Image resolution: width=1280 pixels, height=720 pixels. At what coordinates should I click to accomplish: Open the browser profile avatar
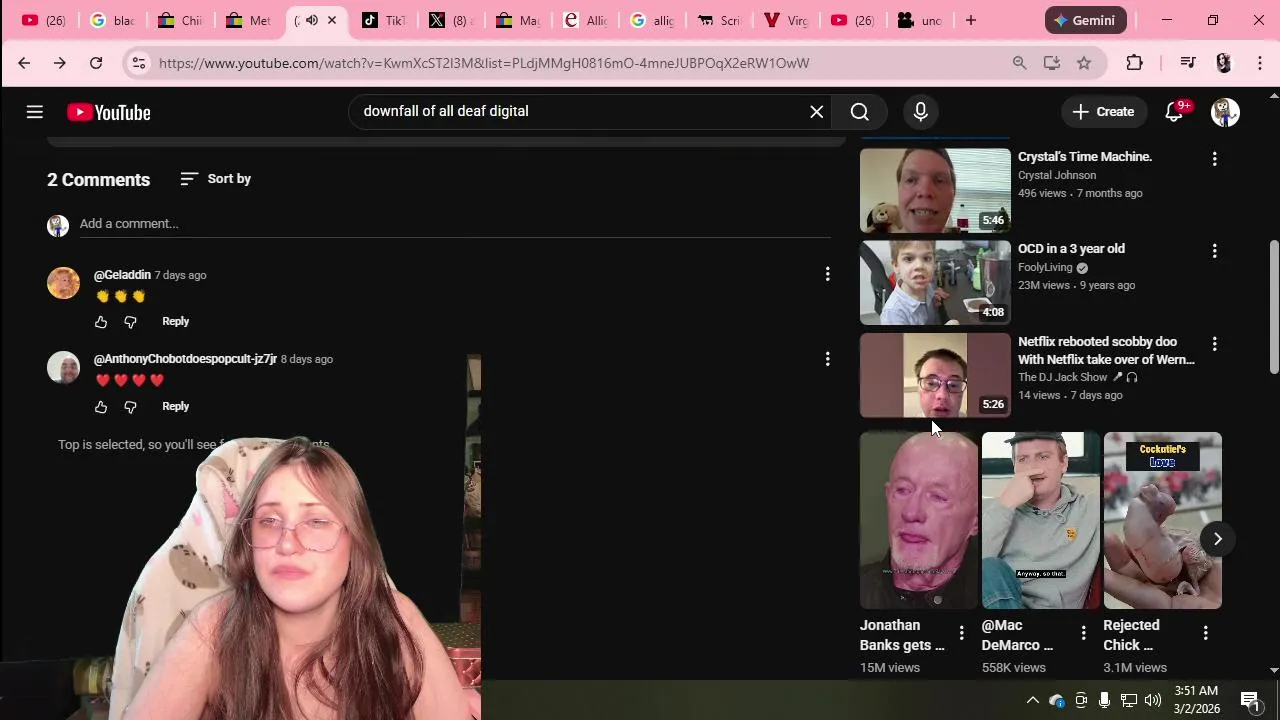tap(1224, 63)
